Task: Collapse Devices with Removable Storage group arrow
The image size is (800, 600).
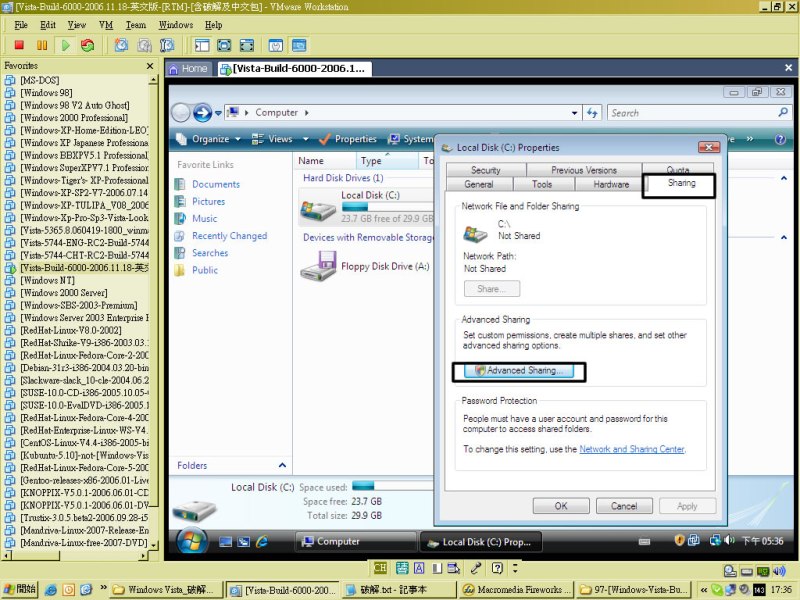Action: [784, 237]
